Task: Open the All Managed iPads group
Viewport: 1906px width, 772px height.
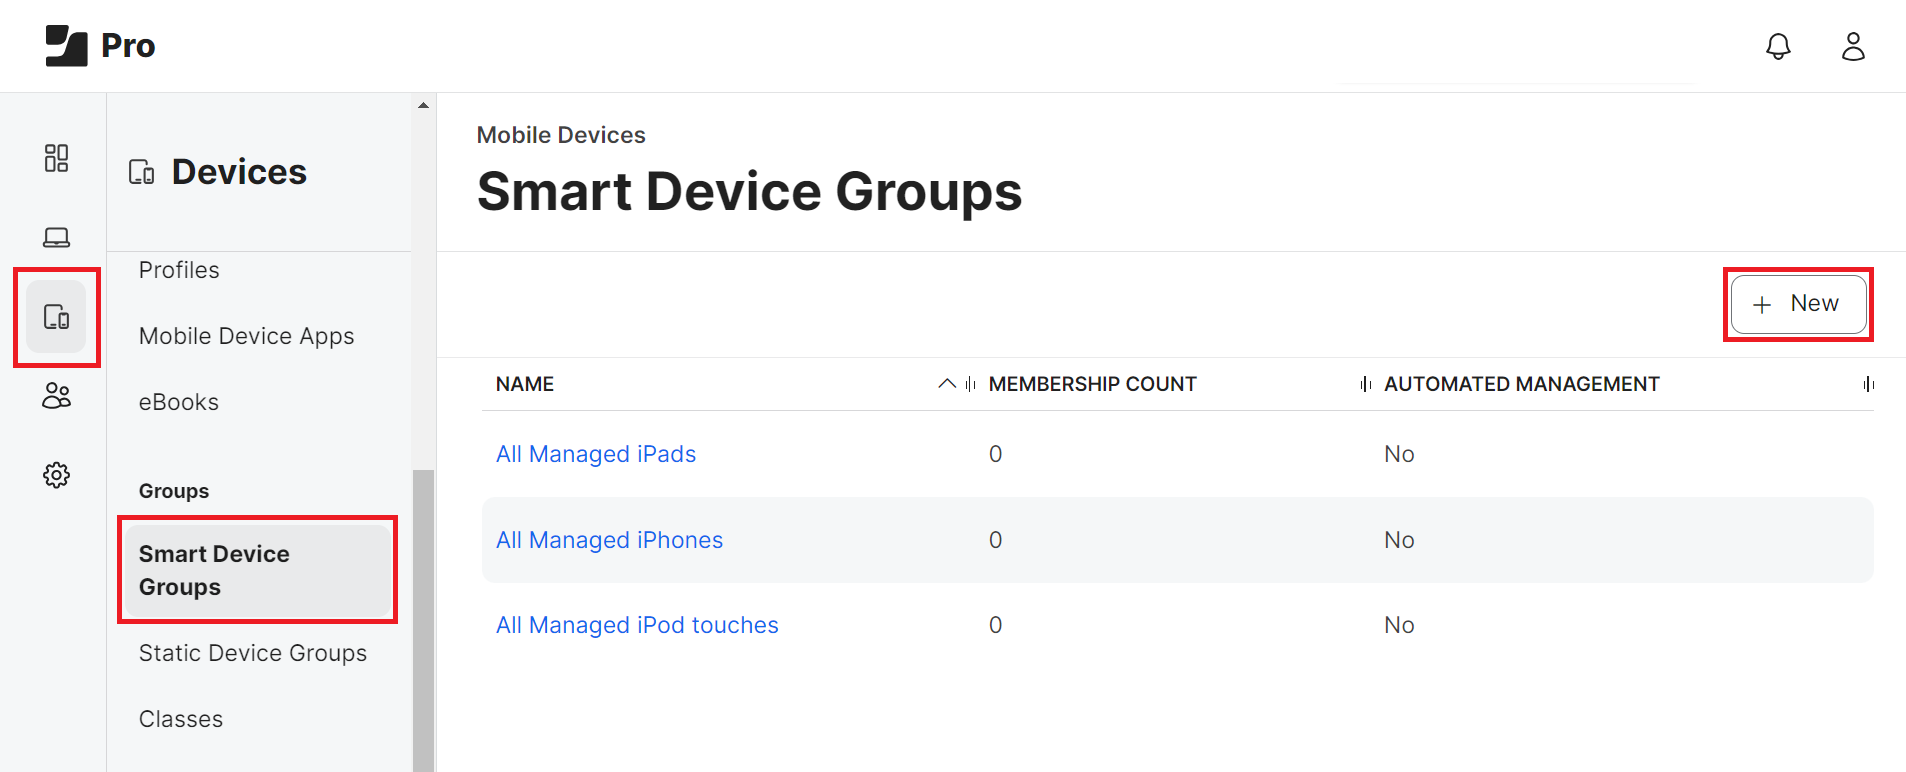Action: (595, 454)
